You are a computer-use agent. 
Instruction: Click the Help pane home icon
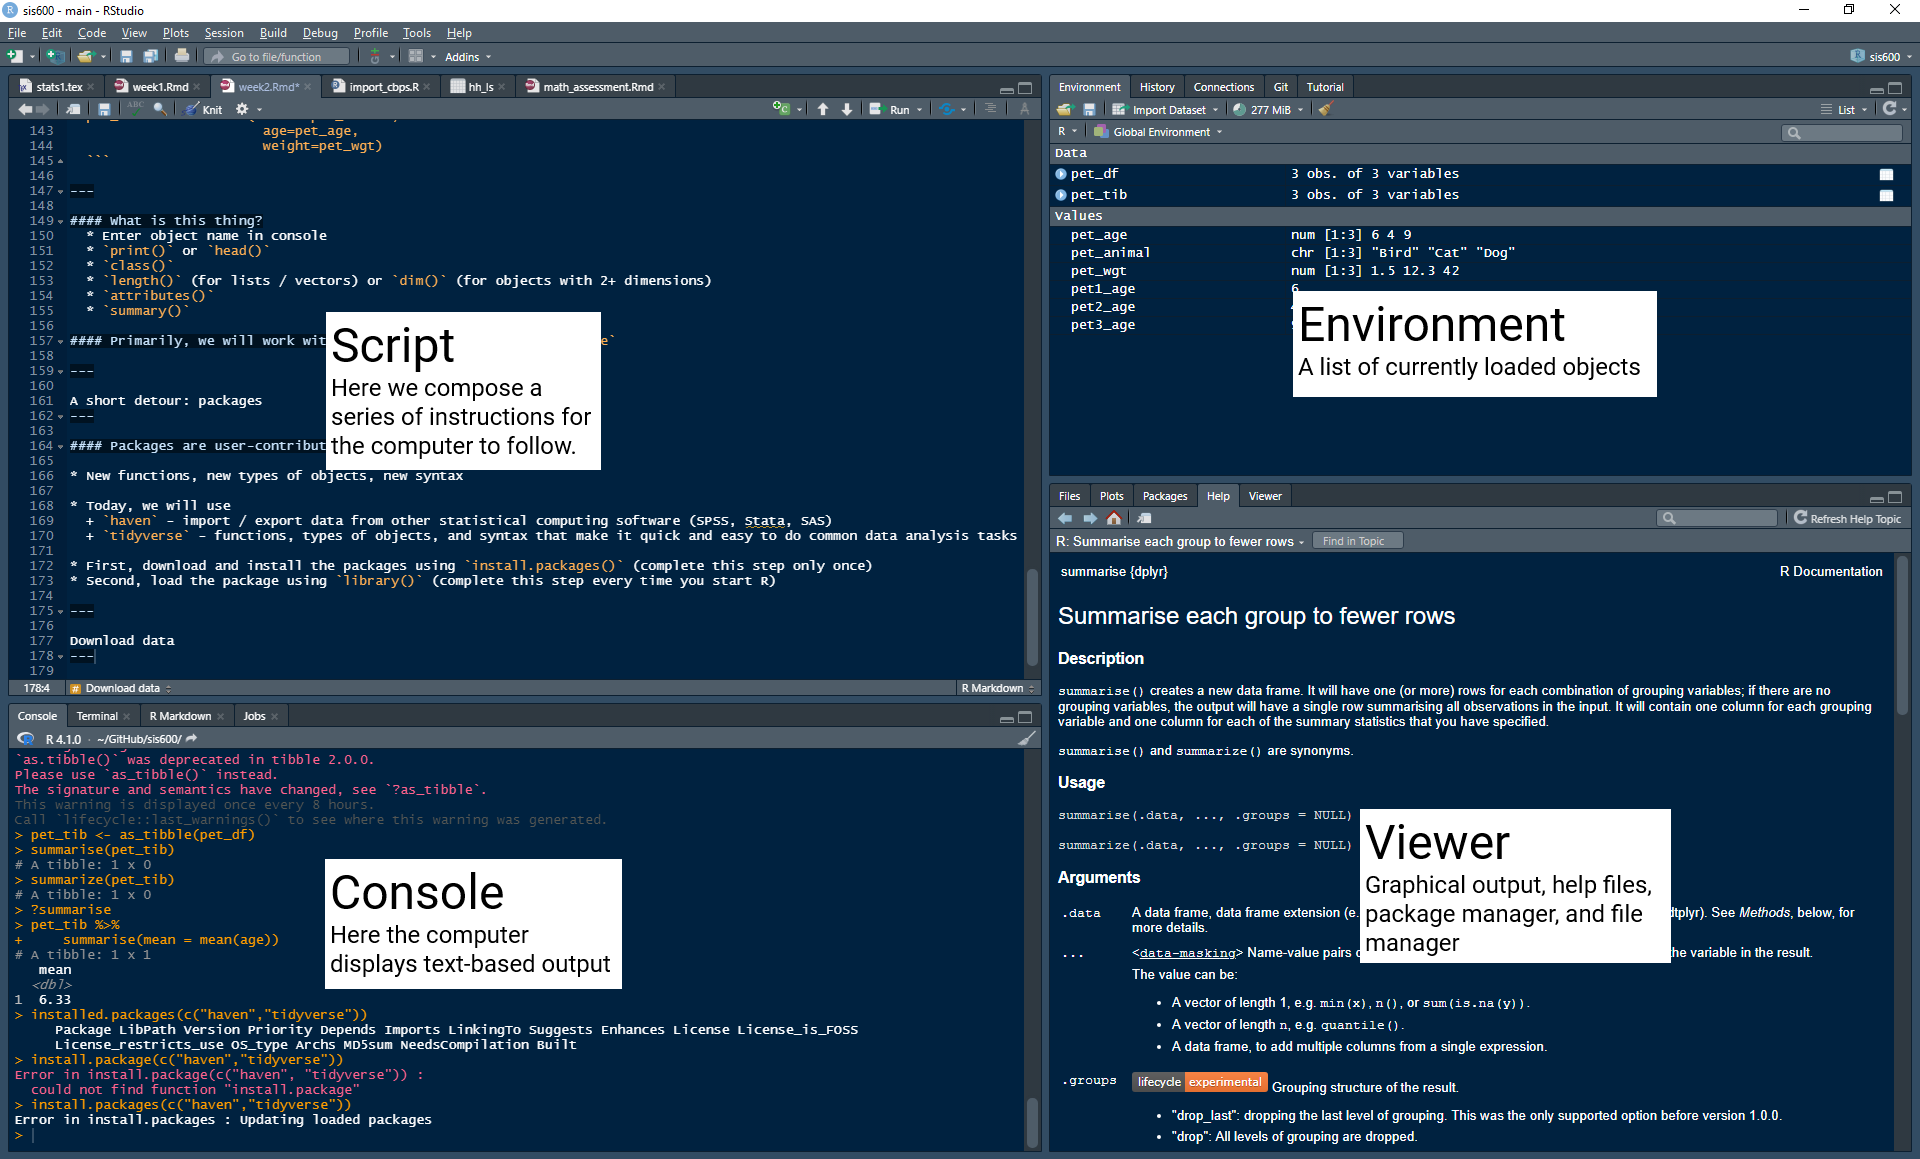click(1114, 518)
